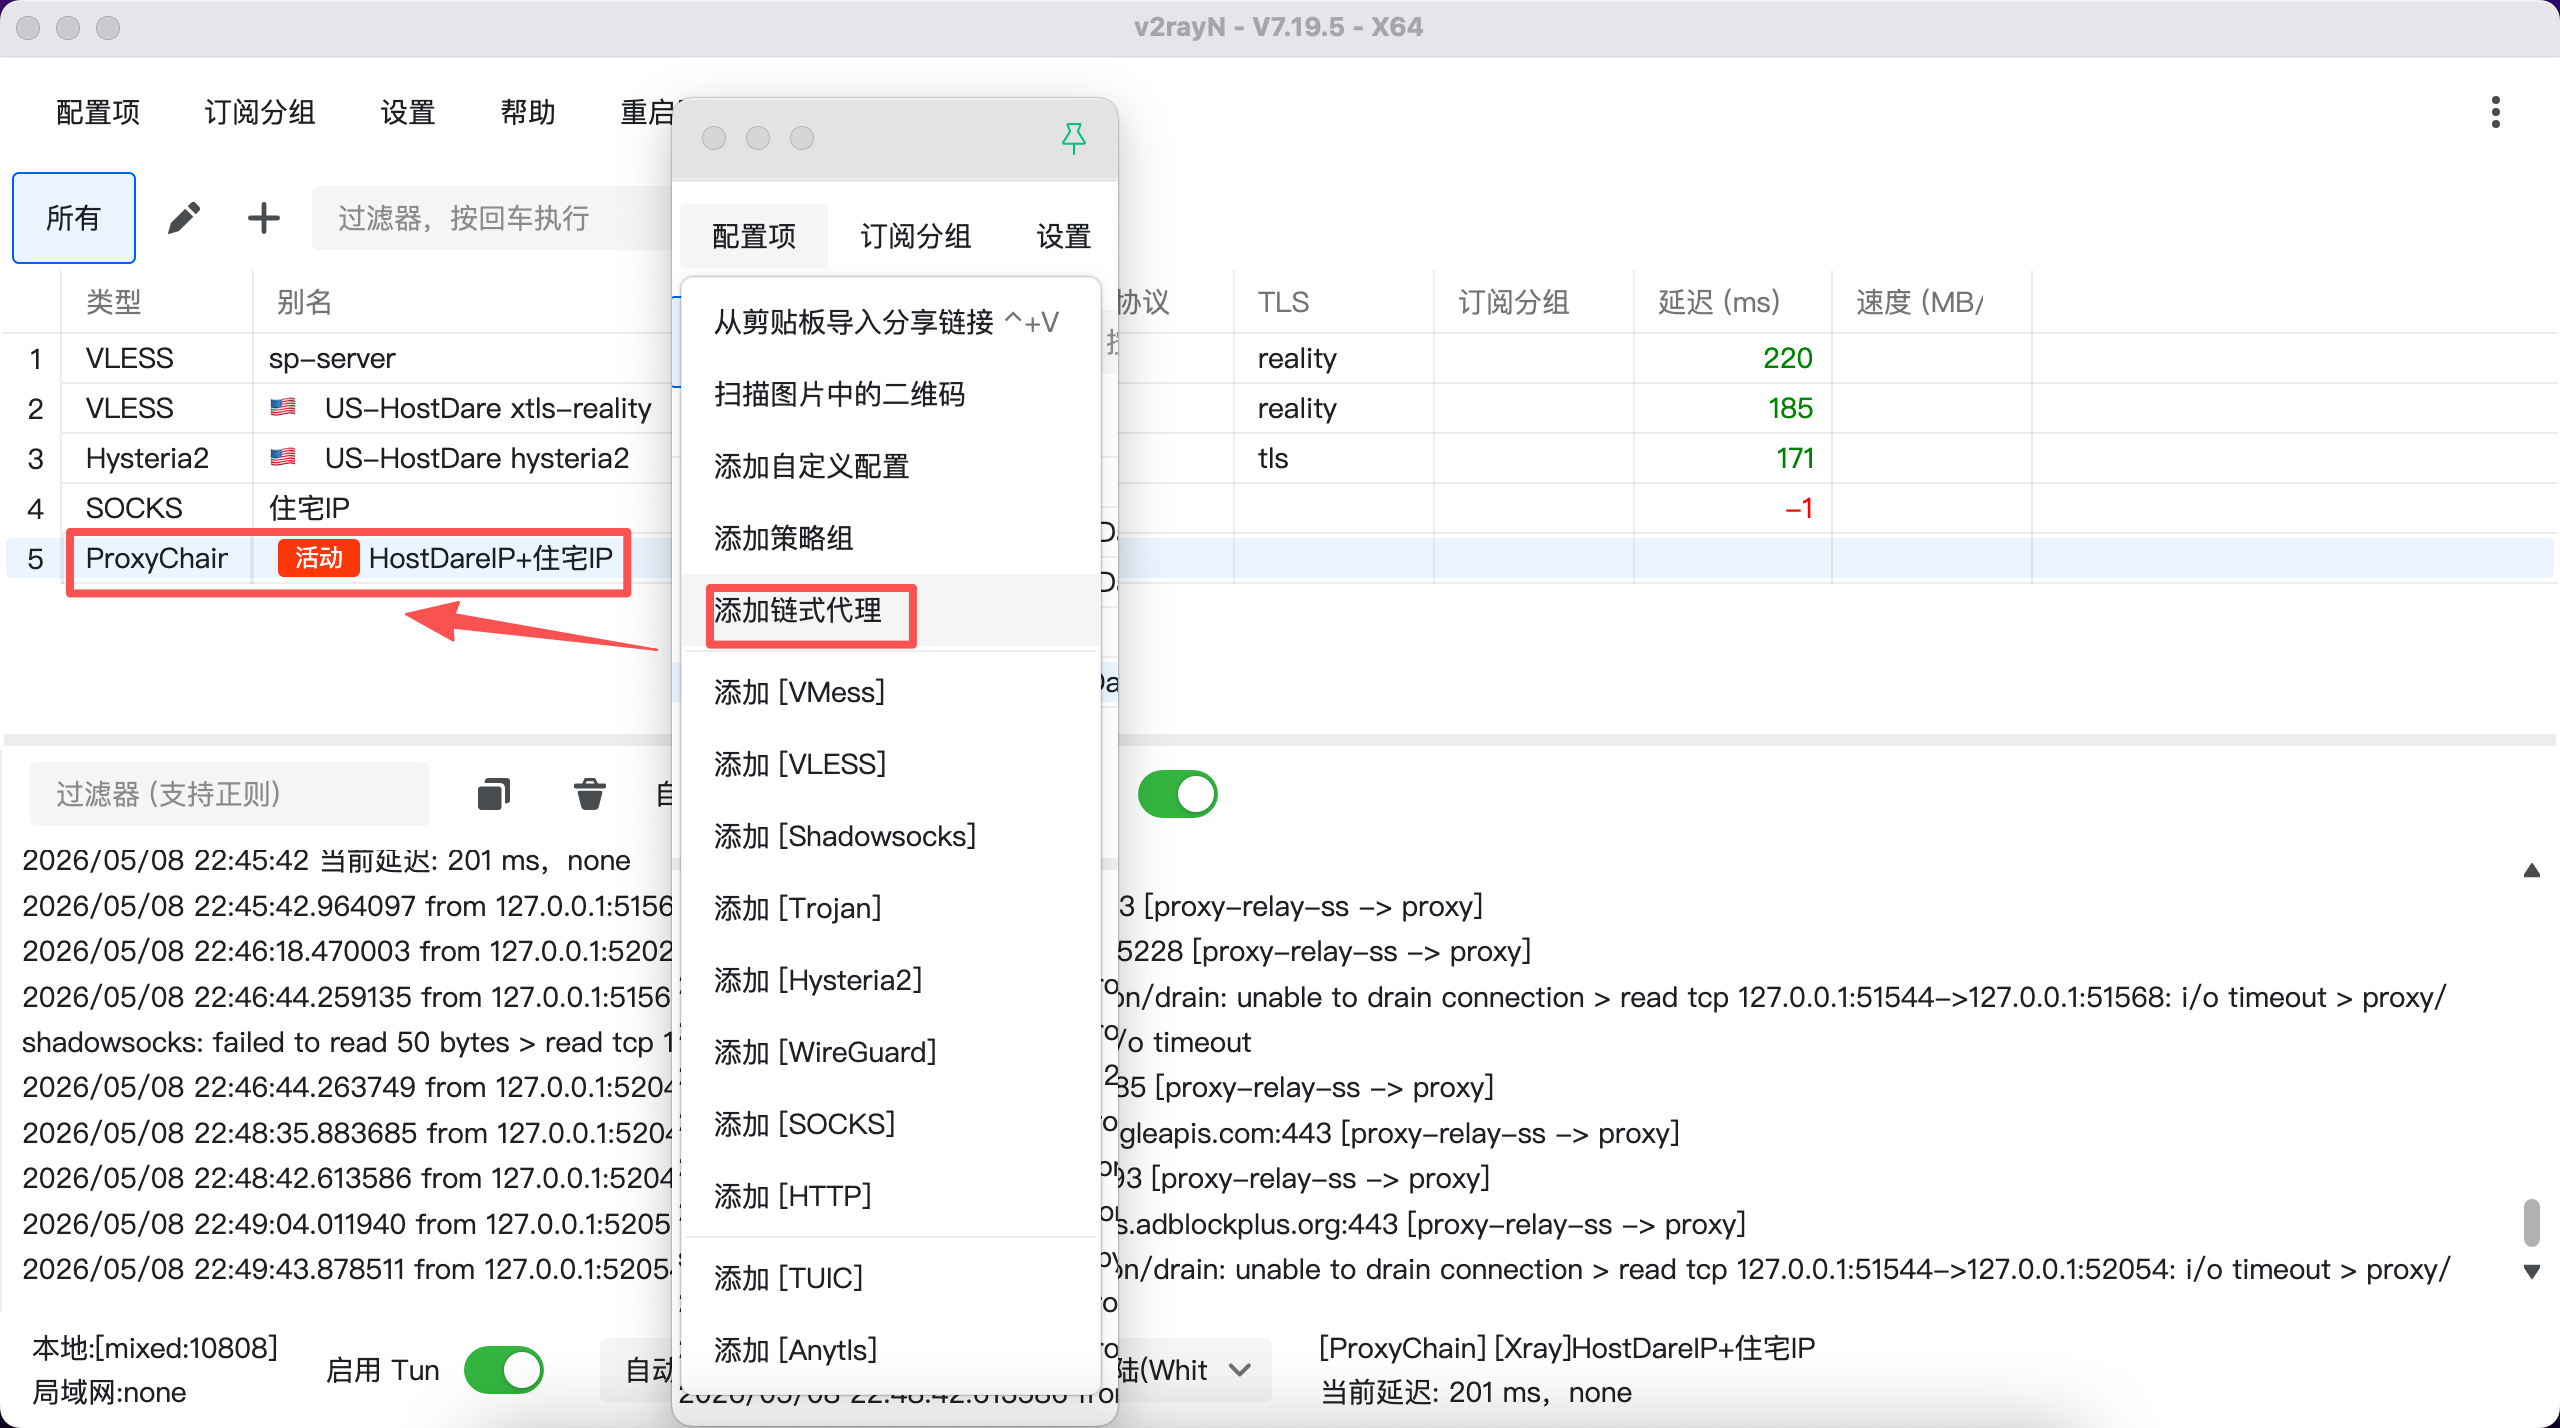
Task: Sort by 别名 column header
Action: coord(462,302)
